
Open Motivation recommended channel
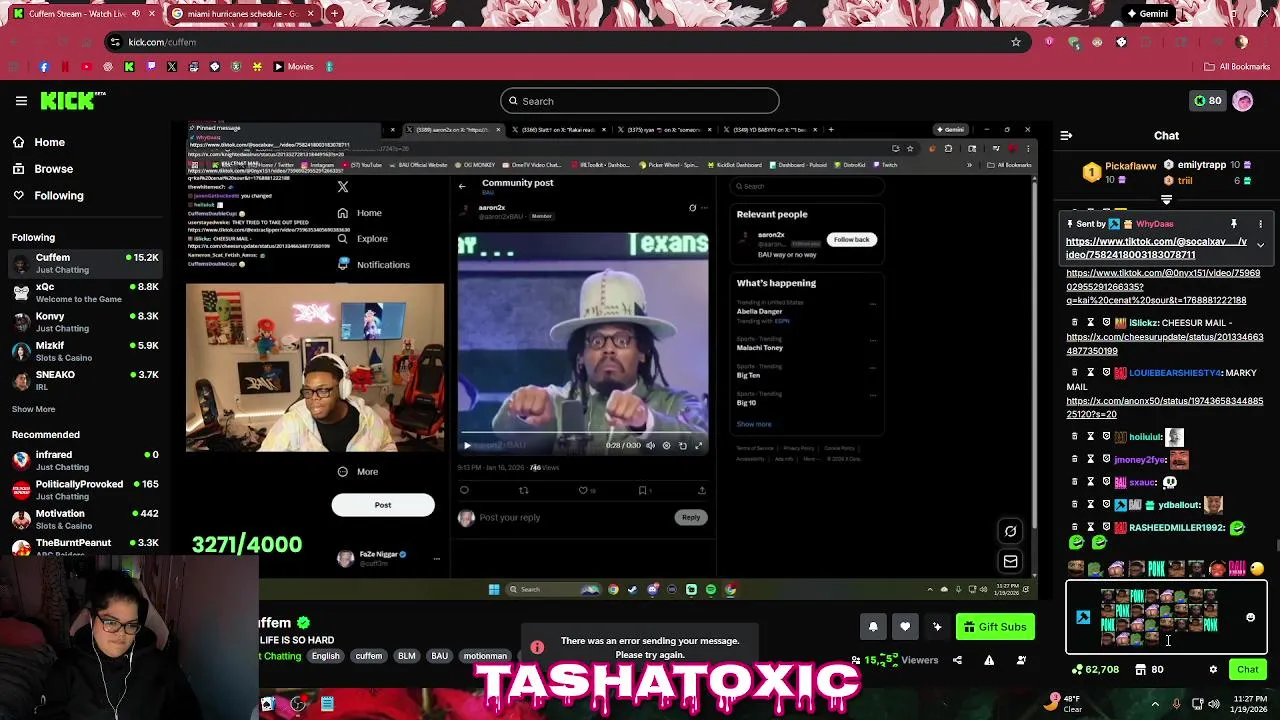click(x=85, y=519)
